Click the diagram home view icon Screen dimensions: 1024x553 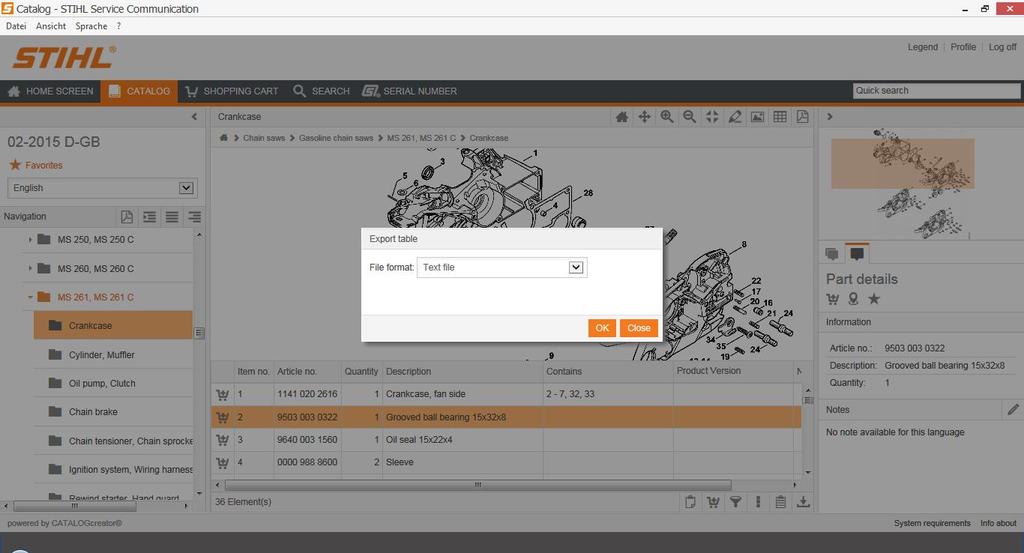(x=622, y=117)
